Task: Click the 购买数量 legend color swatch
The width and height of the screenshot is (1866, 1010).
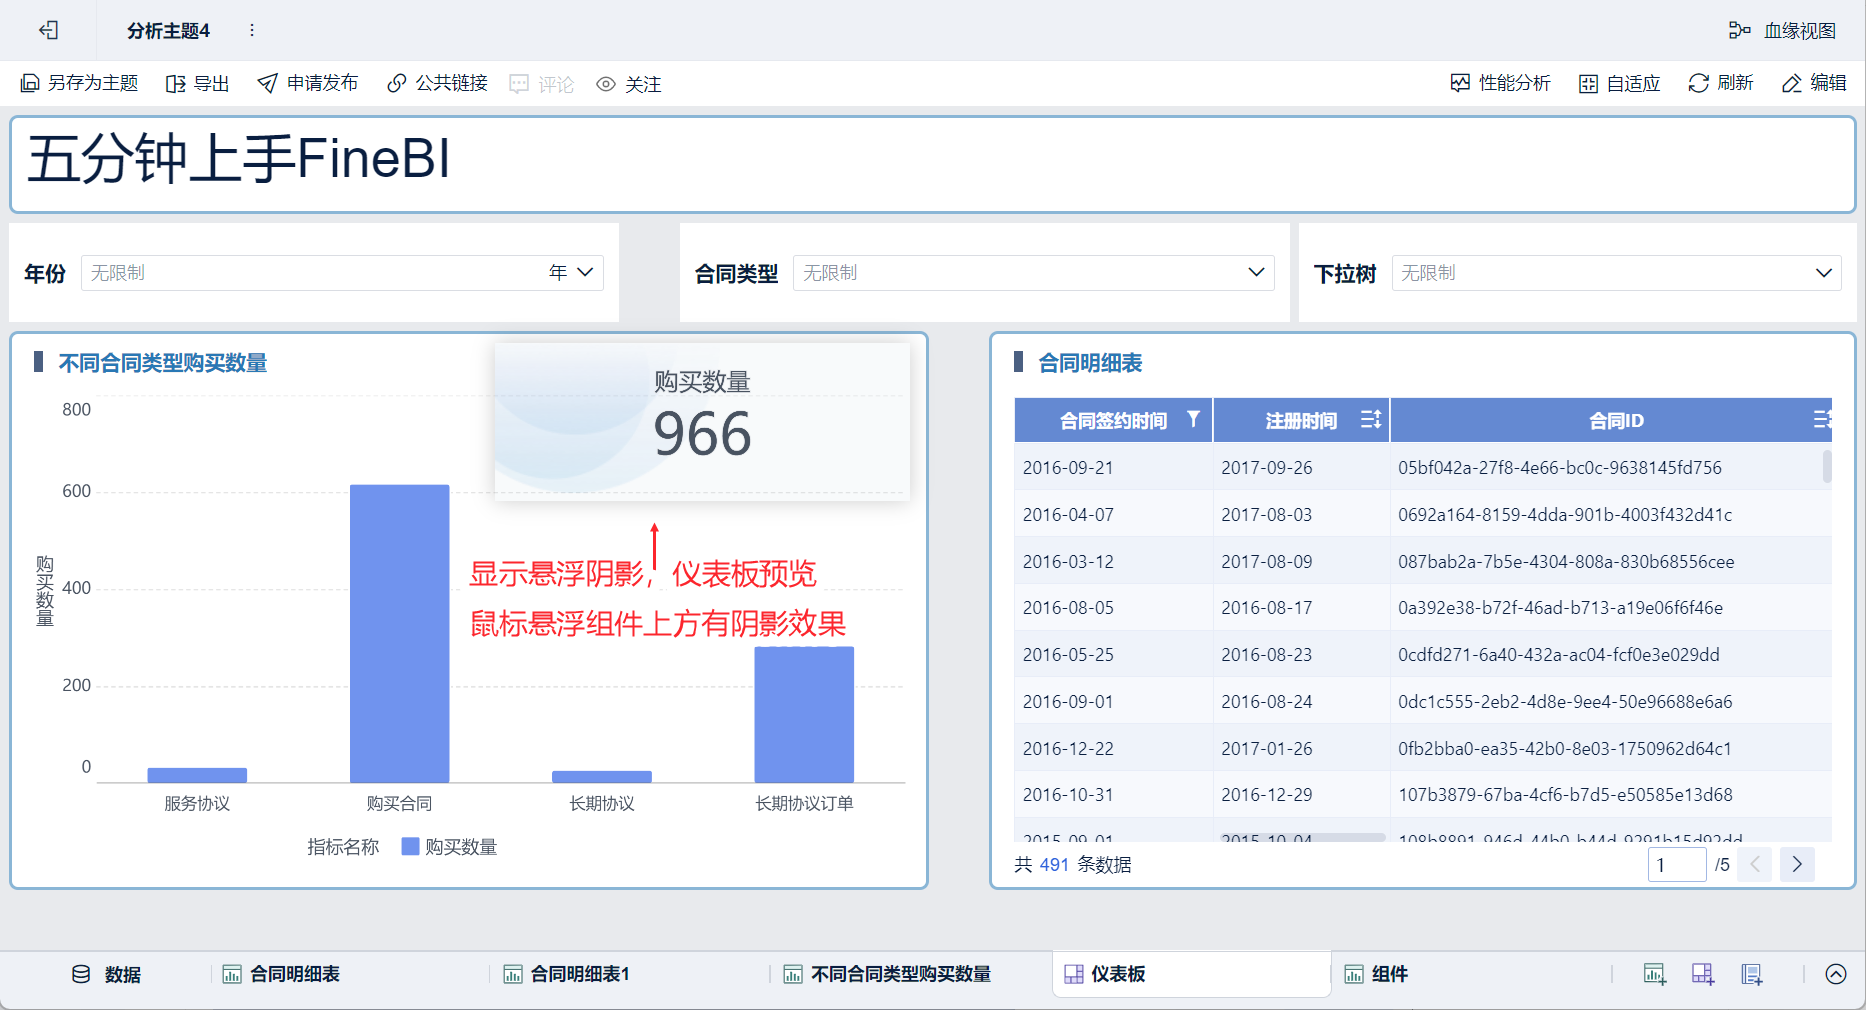Action: pyautogui.click(x=410, y=847)
